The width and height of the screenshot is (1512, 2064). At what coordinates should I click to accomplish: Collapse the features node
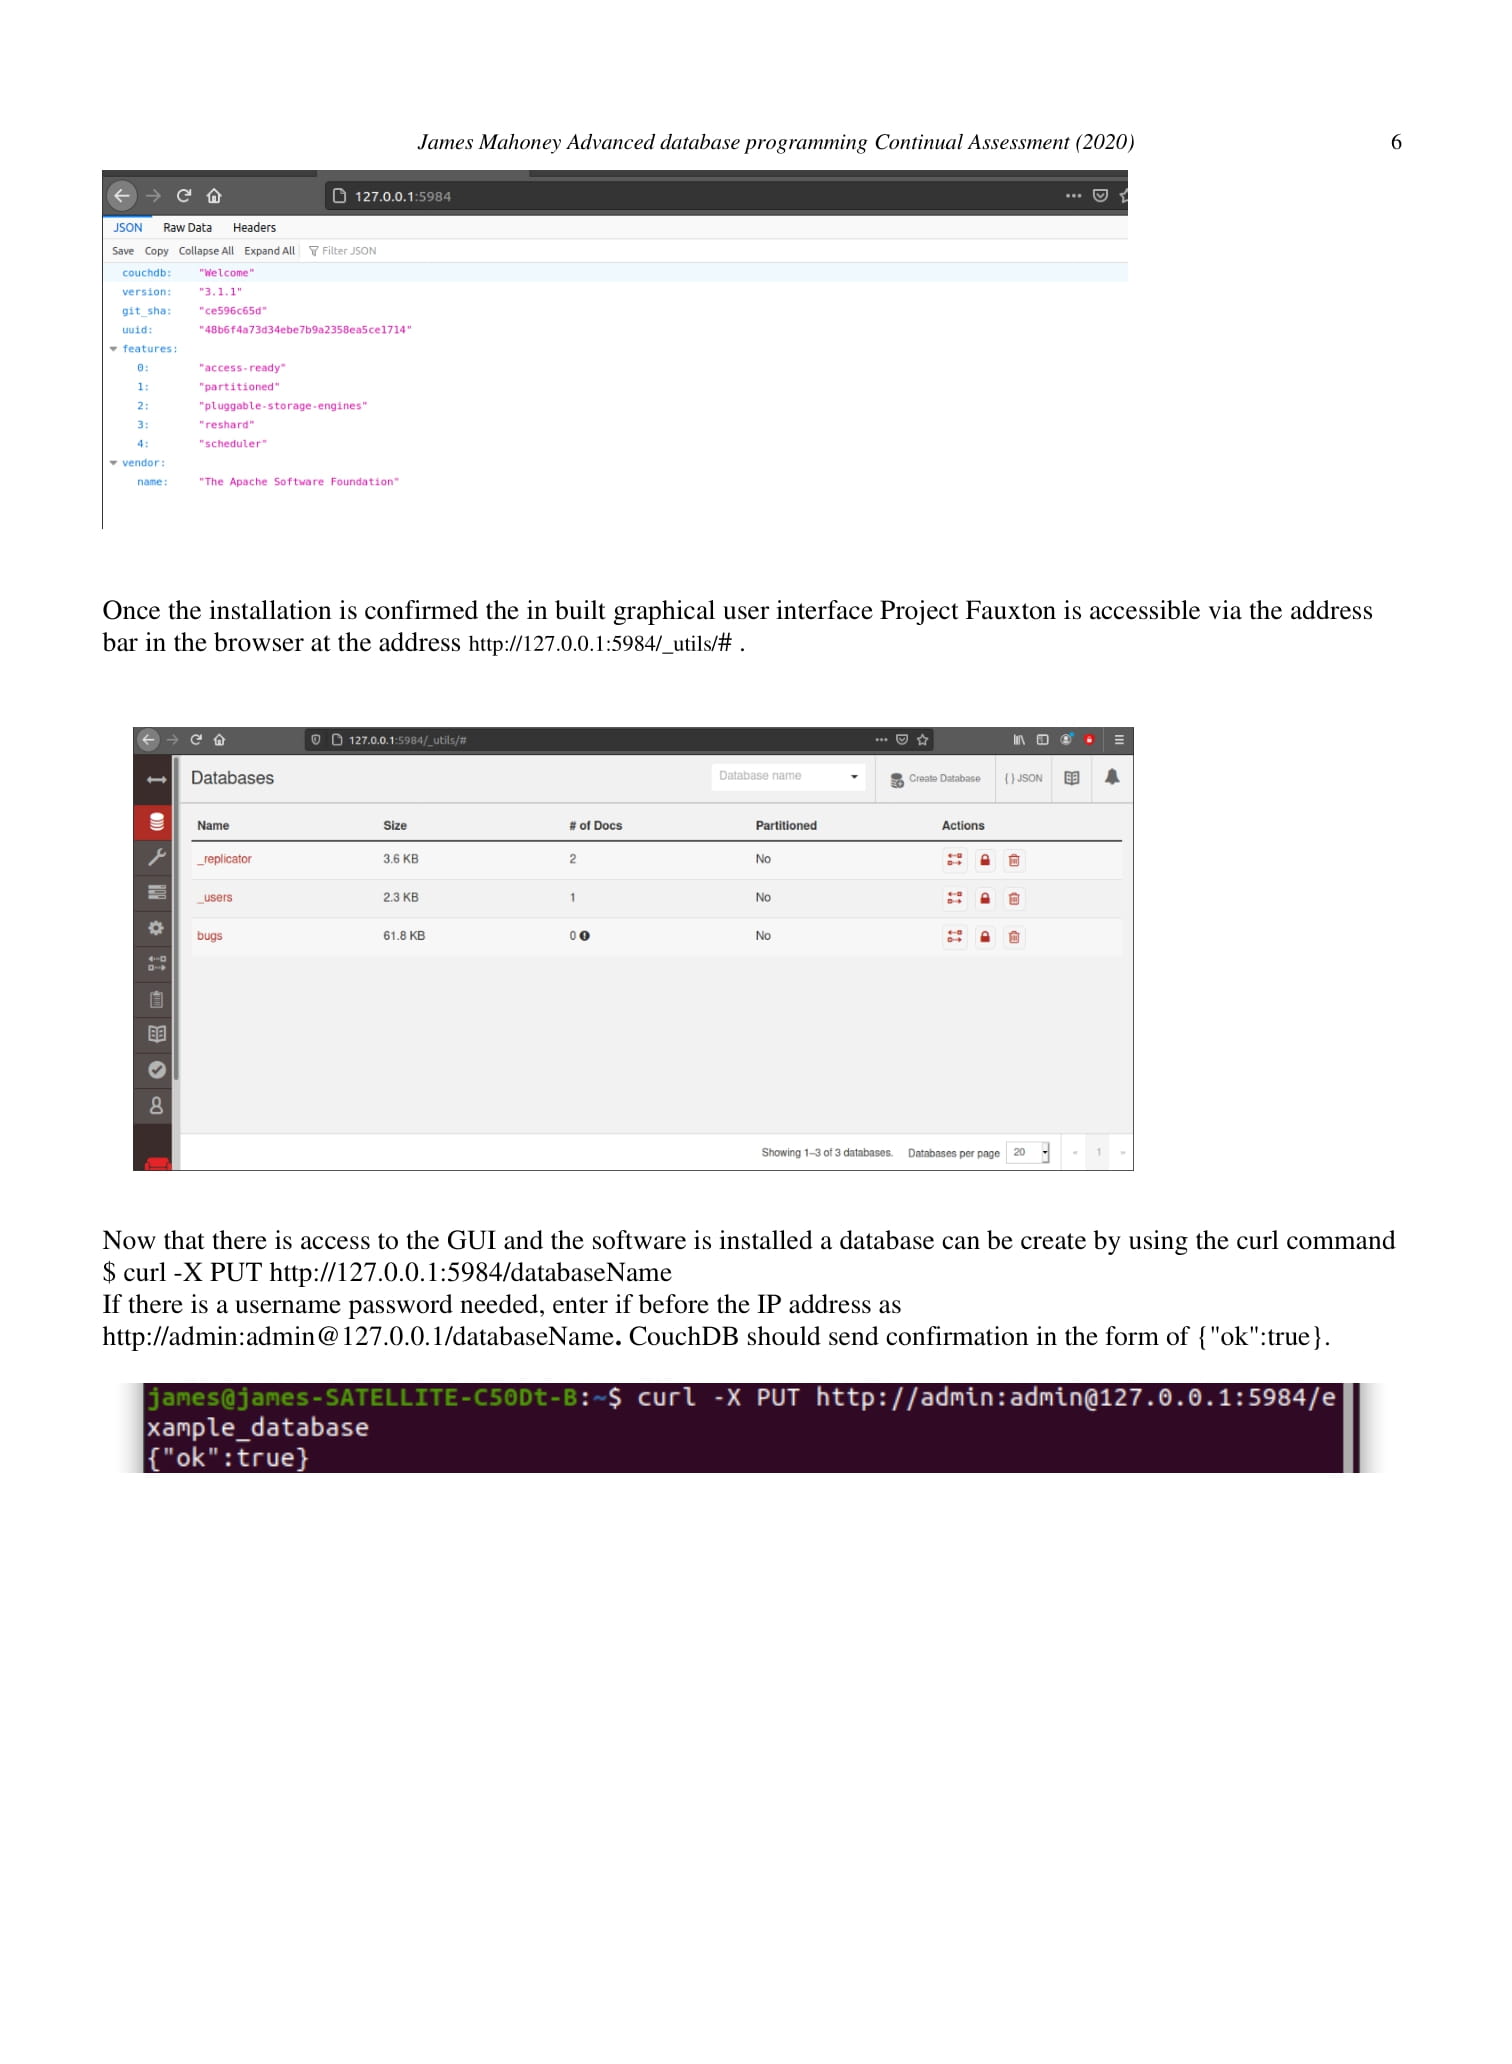(x=114, y=349)
